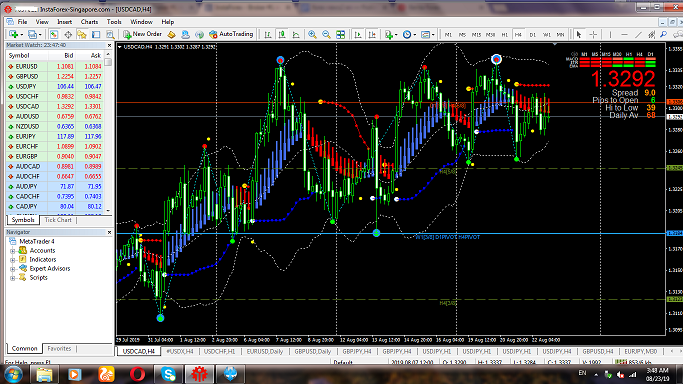Image resolution: width=683 pixels, height=384 pixels.
Task: Launch MetaEditor from the yellow book icon
Action: 171,34
